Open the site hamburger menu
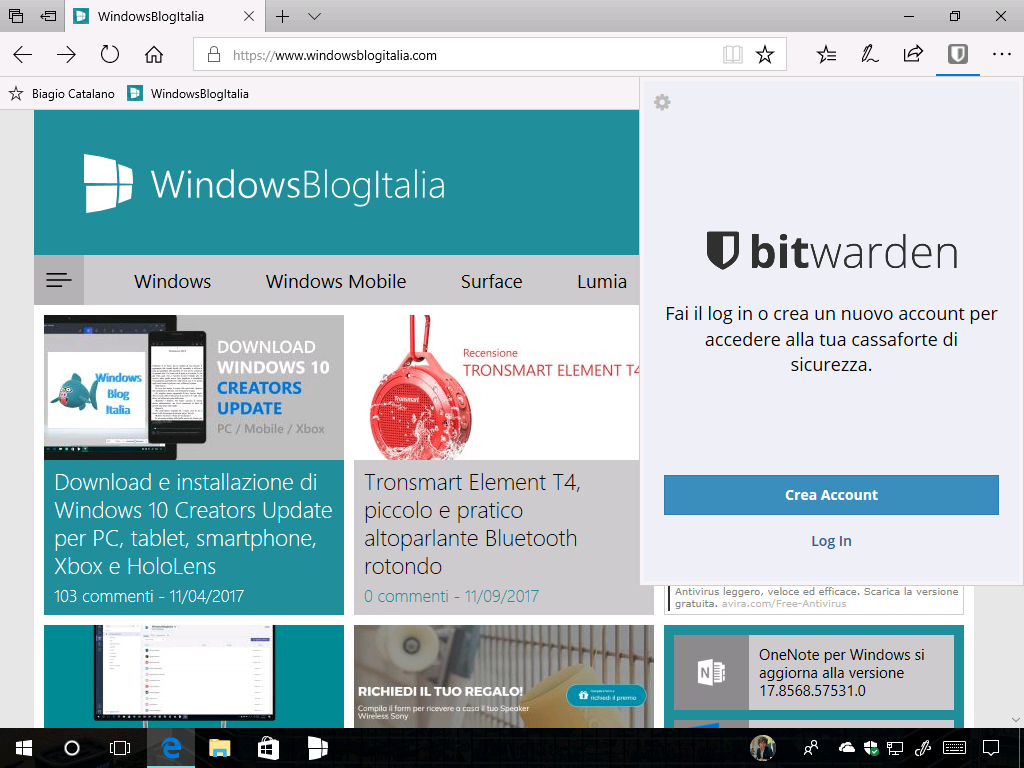 click(59, 280)
